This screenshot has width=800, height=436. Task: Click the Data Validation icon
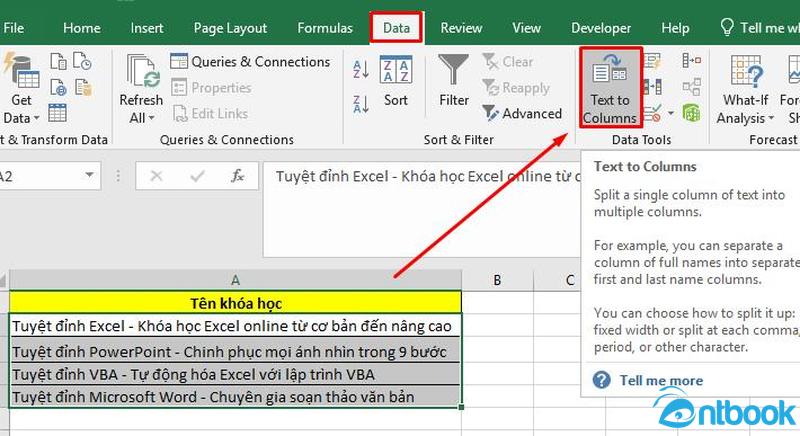click(x=653, y=113)
